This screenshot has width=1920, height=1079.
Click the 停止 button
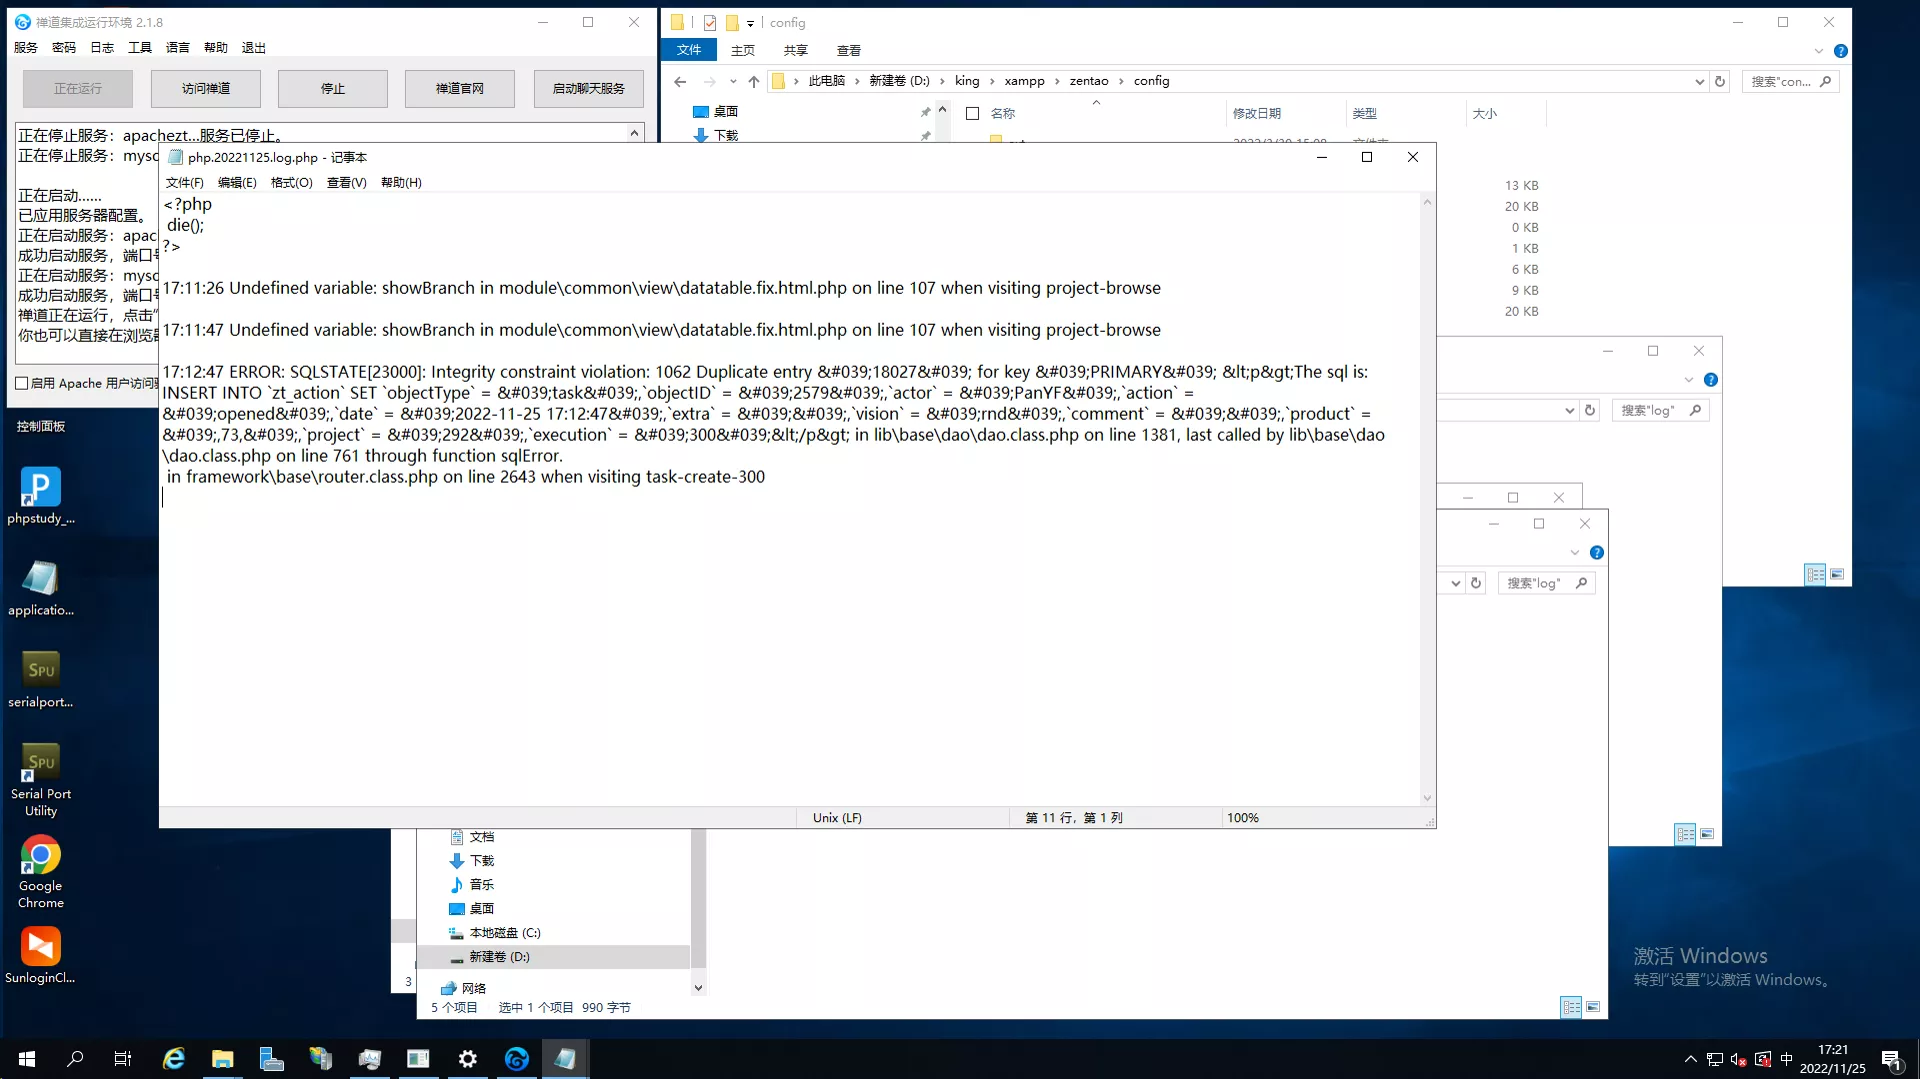point(333,88)
